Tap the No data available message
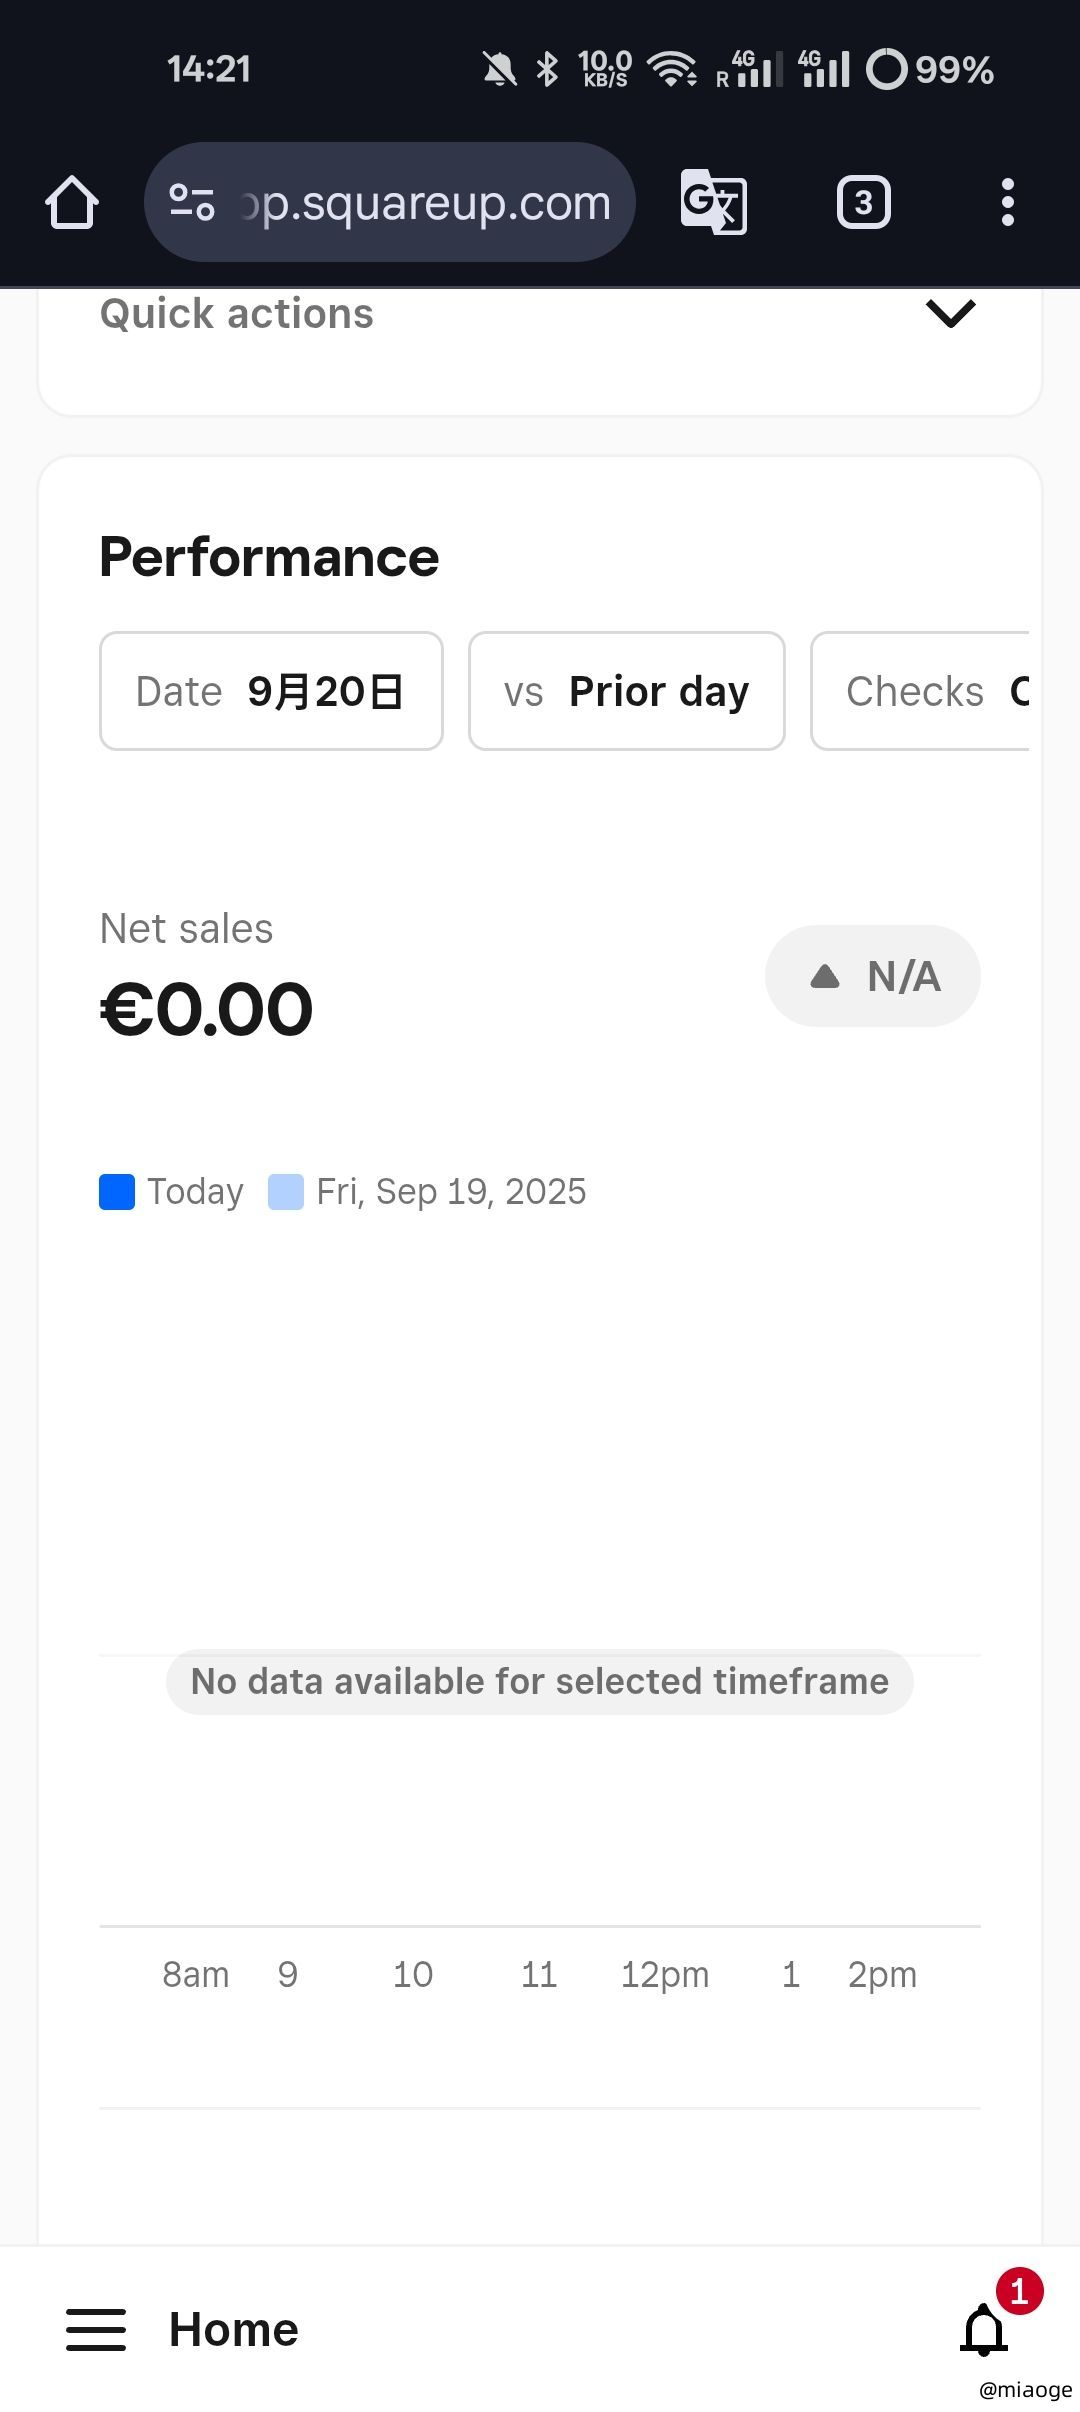Image resolution: width=1080 pixels, height=2412 pixels. click(x=540, y=1682)
